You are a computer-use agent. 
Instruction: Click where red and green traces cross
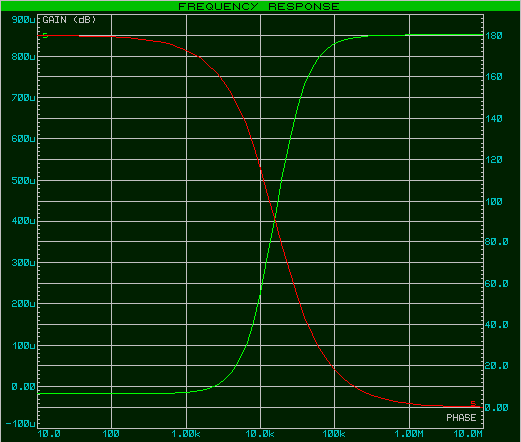(275, 220)
